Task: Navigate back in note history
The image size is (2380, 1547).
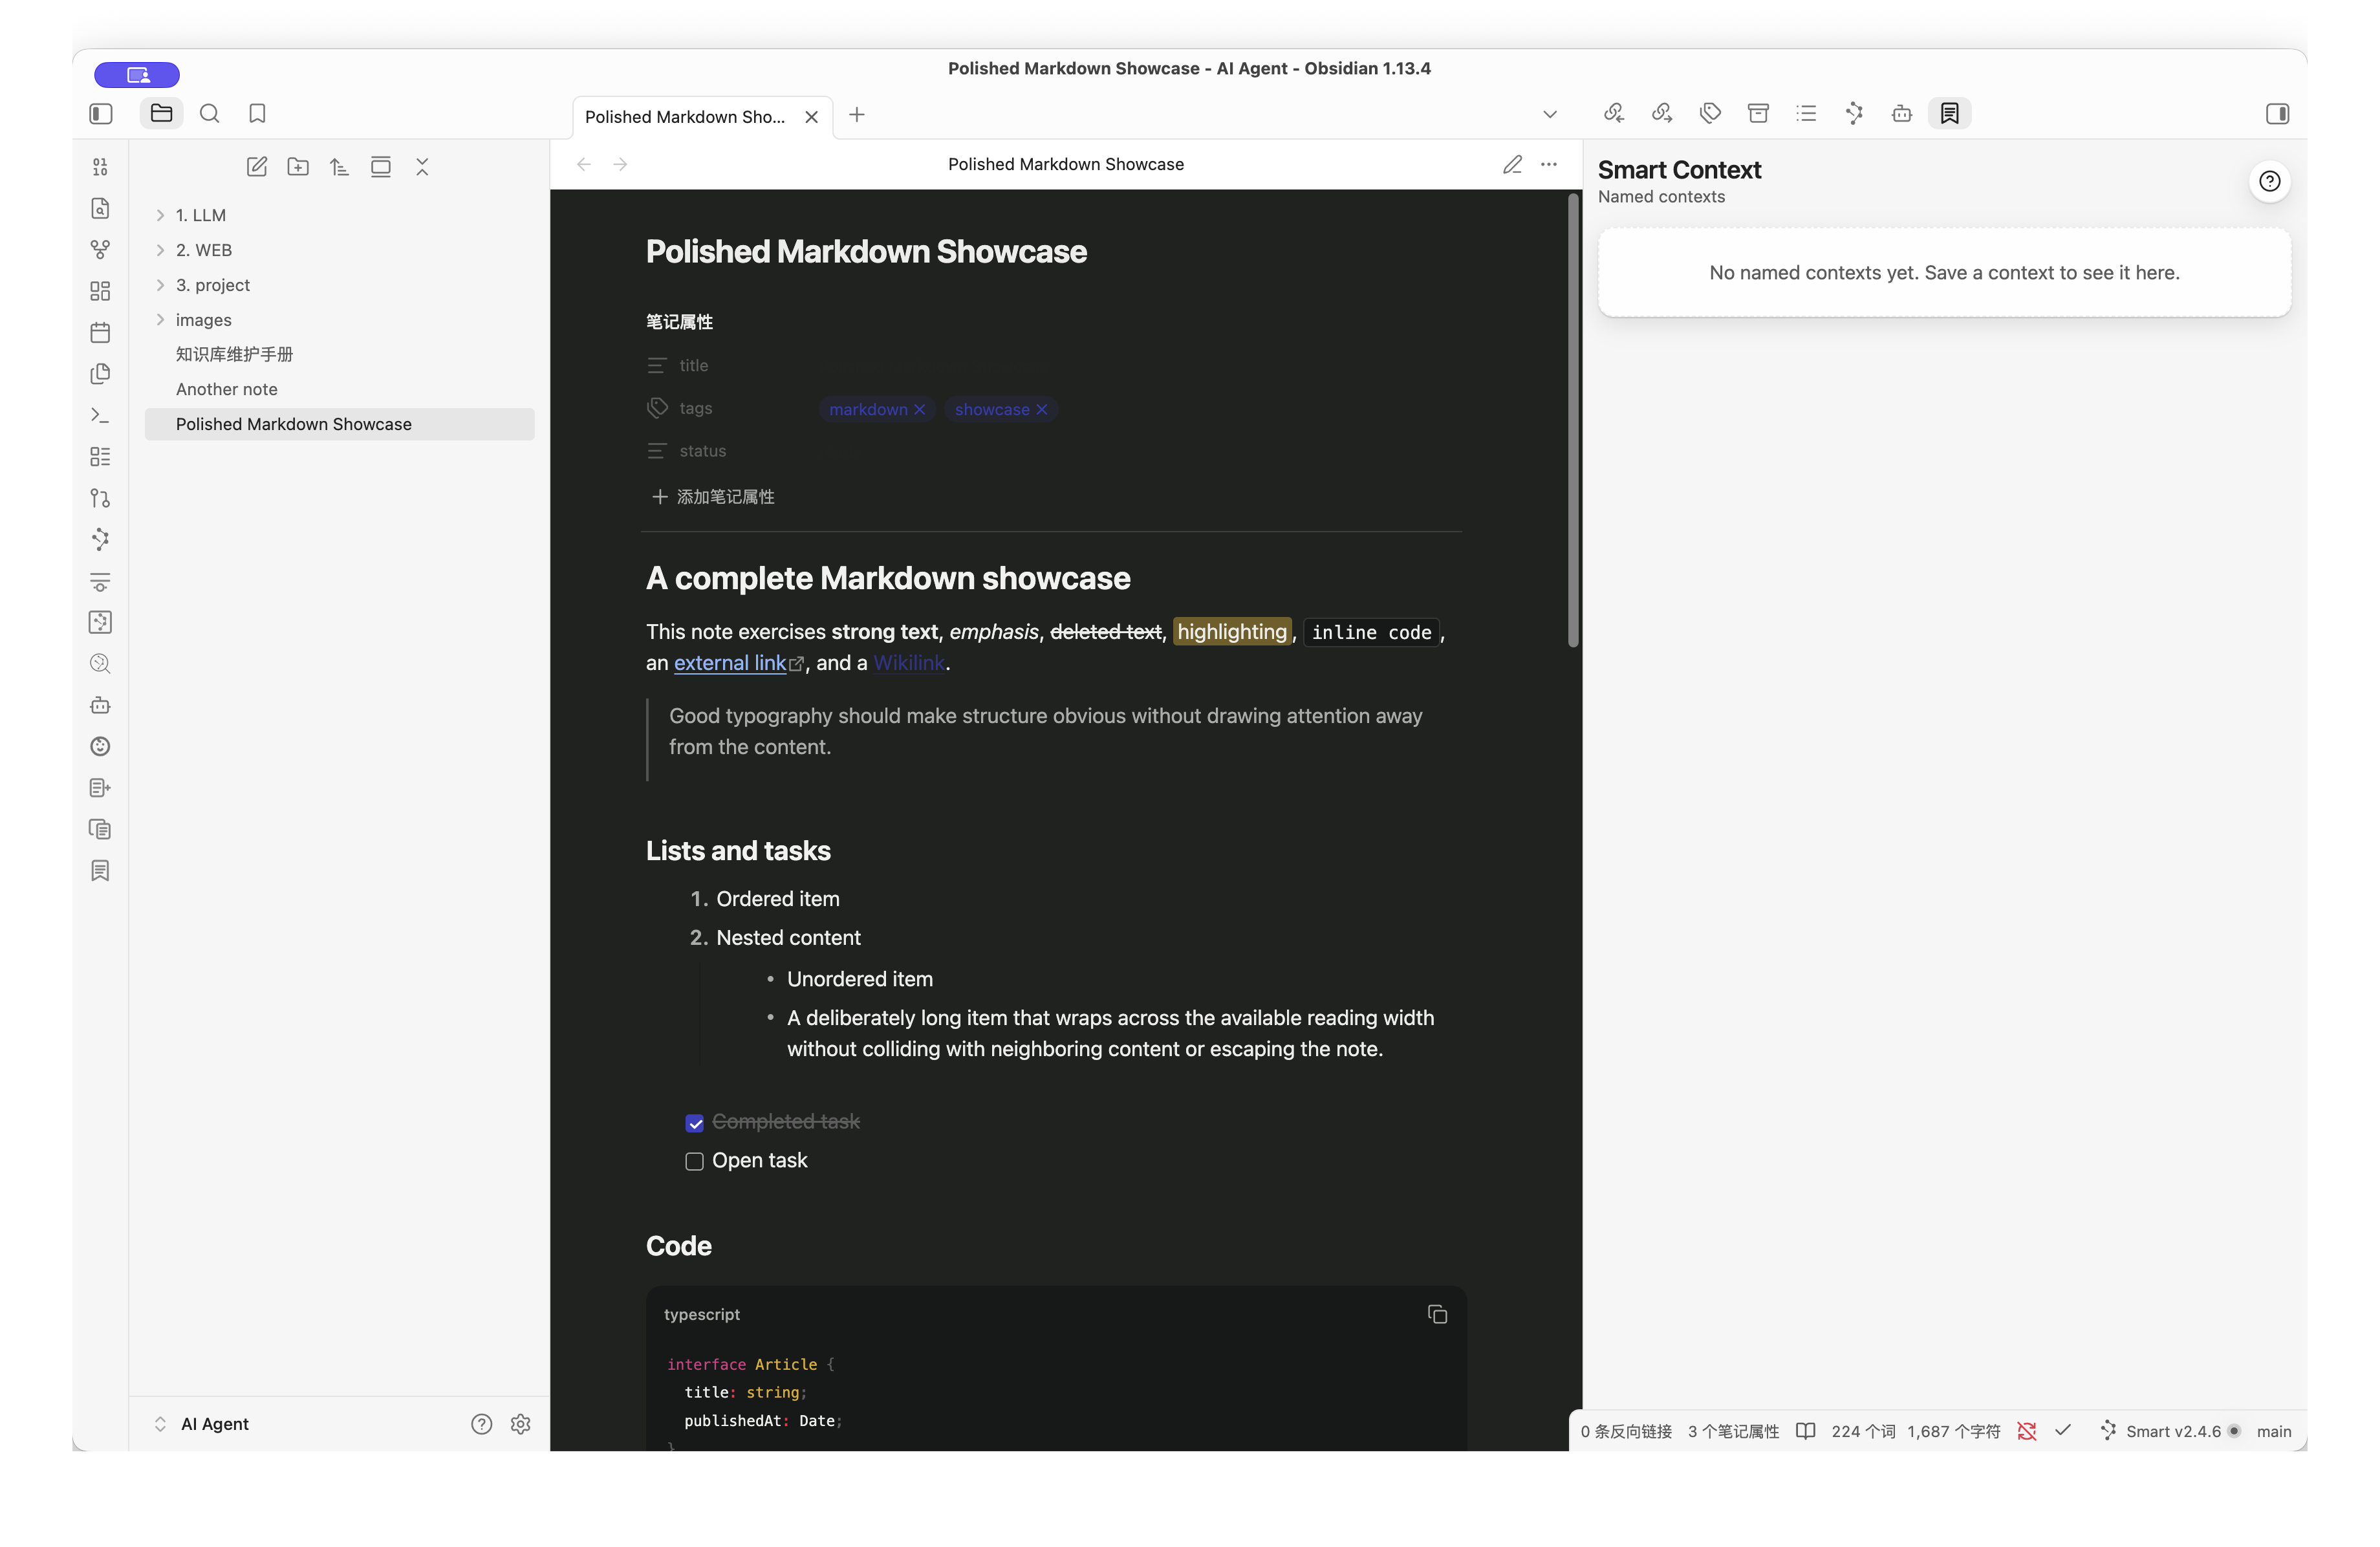Action: coord(584,164)
